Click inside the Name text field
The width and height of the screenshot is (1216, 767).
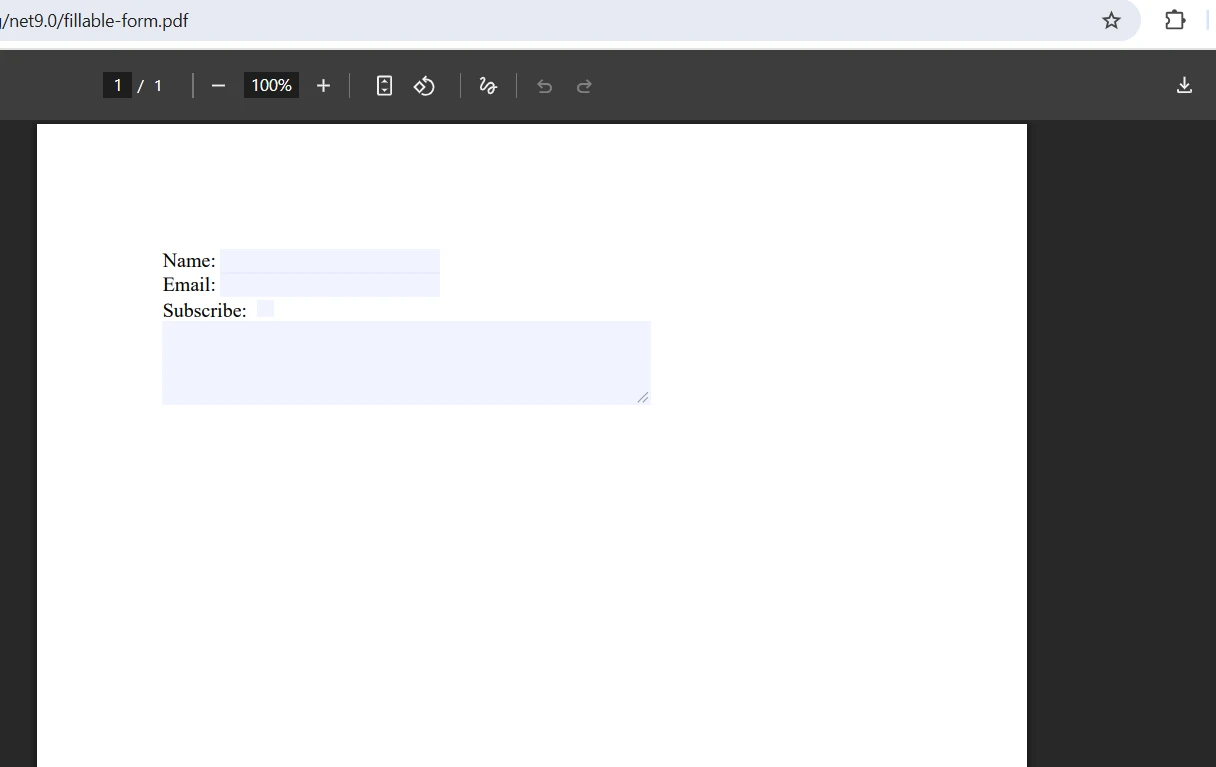point(330,260)
